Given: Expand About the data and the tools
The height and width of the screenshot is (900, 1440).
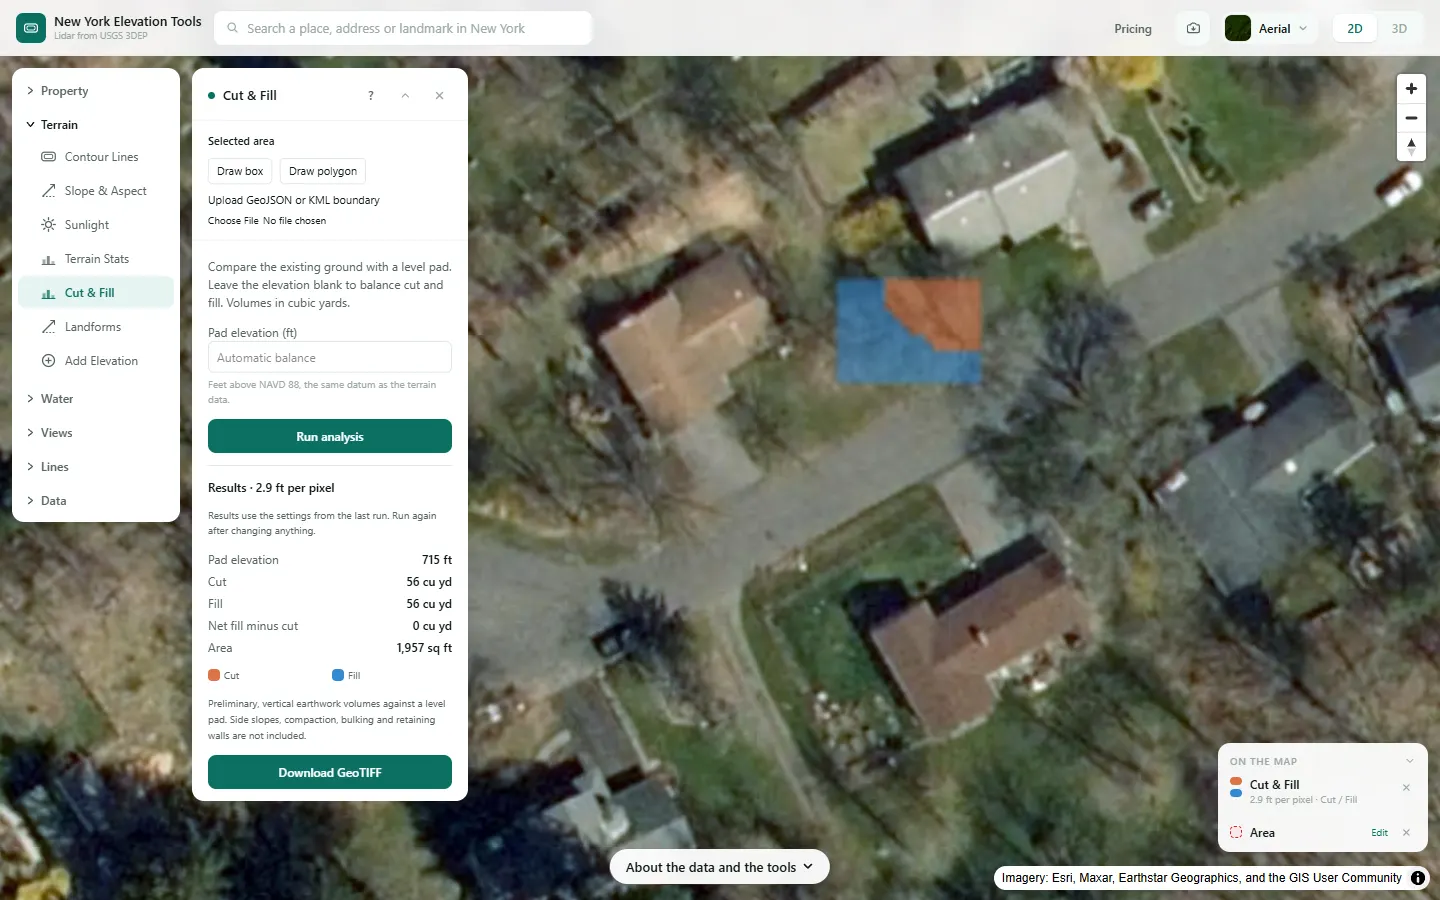Looking at the screenshot, I should click(x=720, y=867).
